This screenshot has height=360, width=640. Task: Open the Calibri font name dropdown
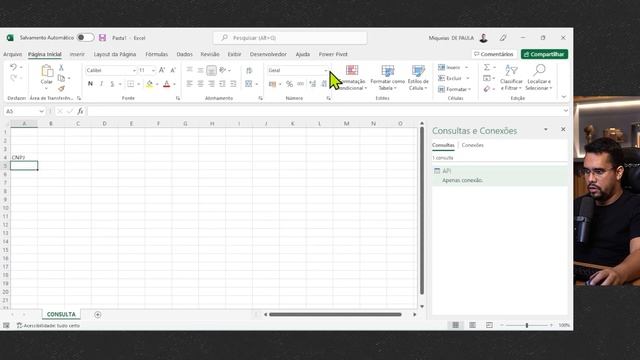tap(134, 71)
